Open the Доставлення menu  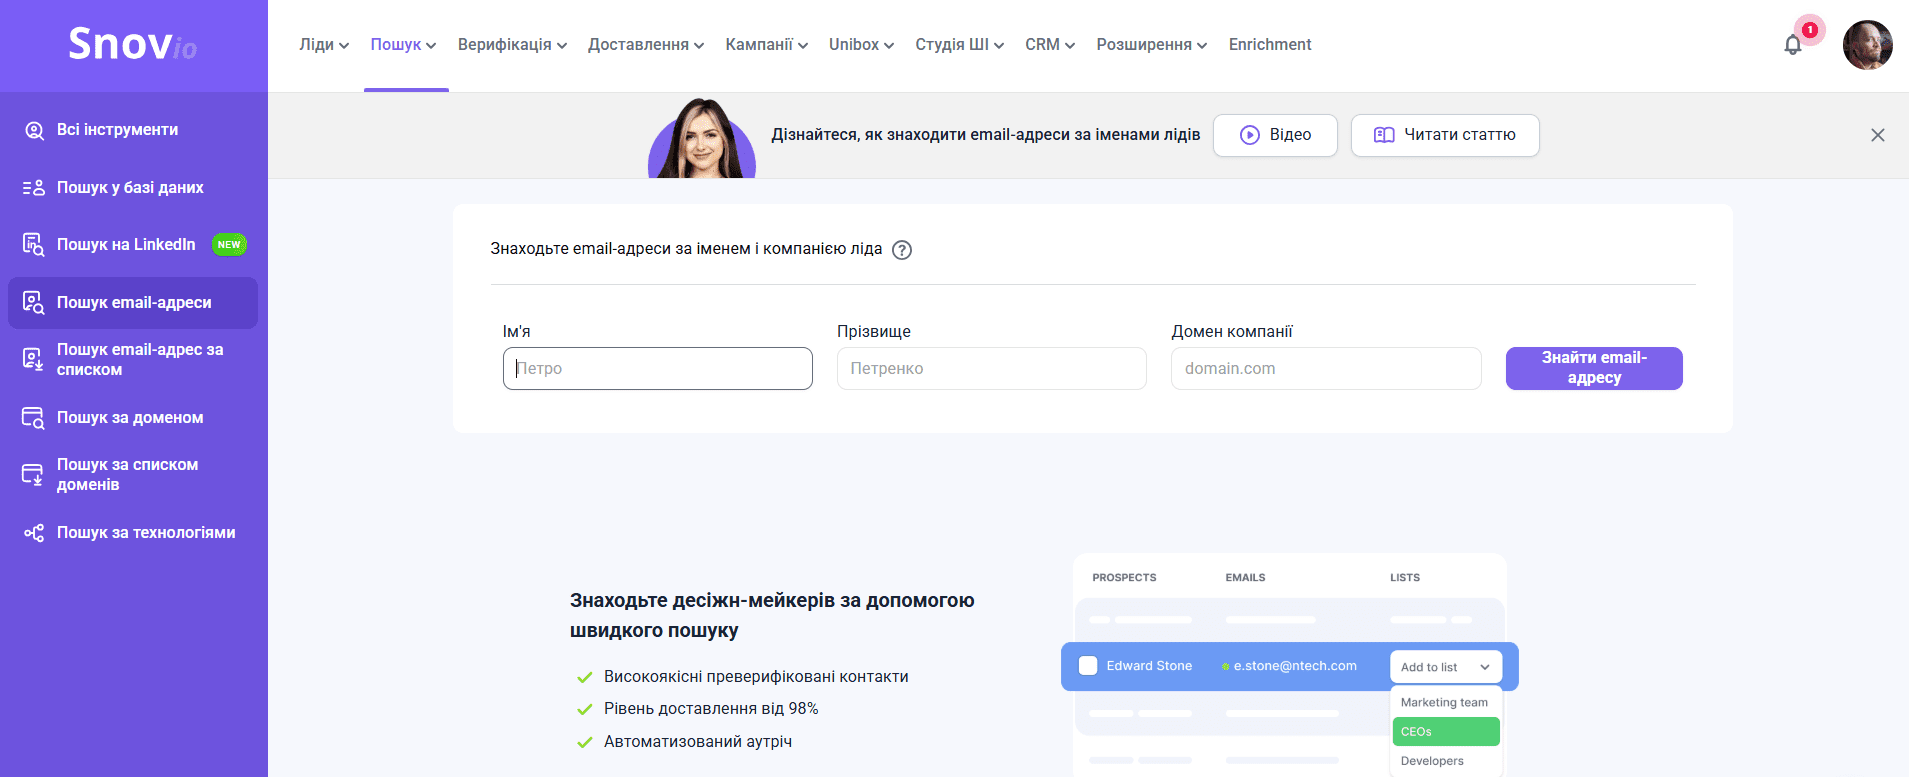pos(646,45)
